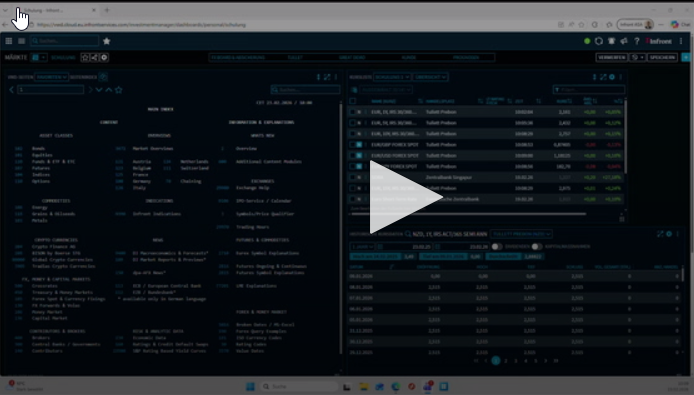Focus the Filtern field in Kursliste

point(589,89)
